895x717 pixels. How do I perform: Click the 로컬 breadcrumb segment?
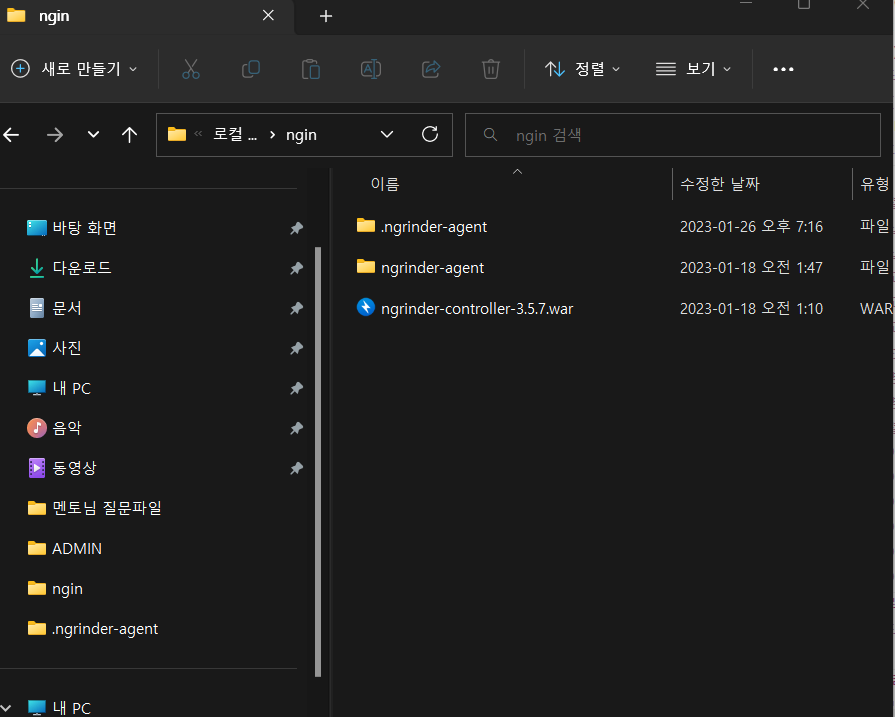point(235,135)
